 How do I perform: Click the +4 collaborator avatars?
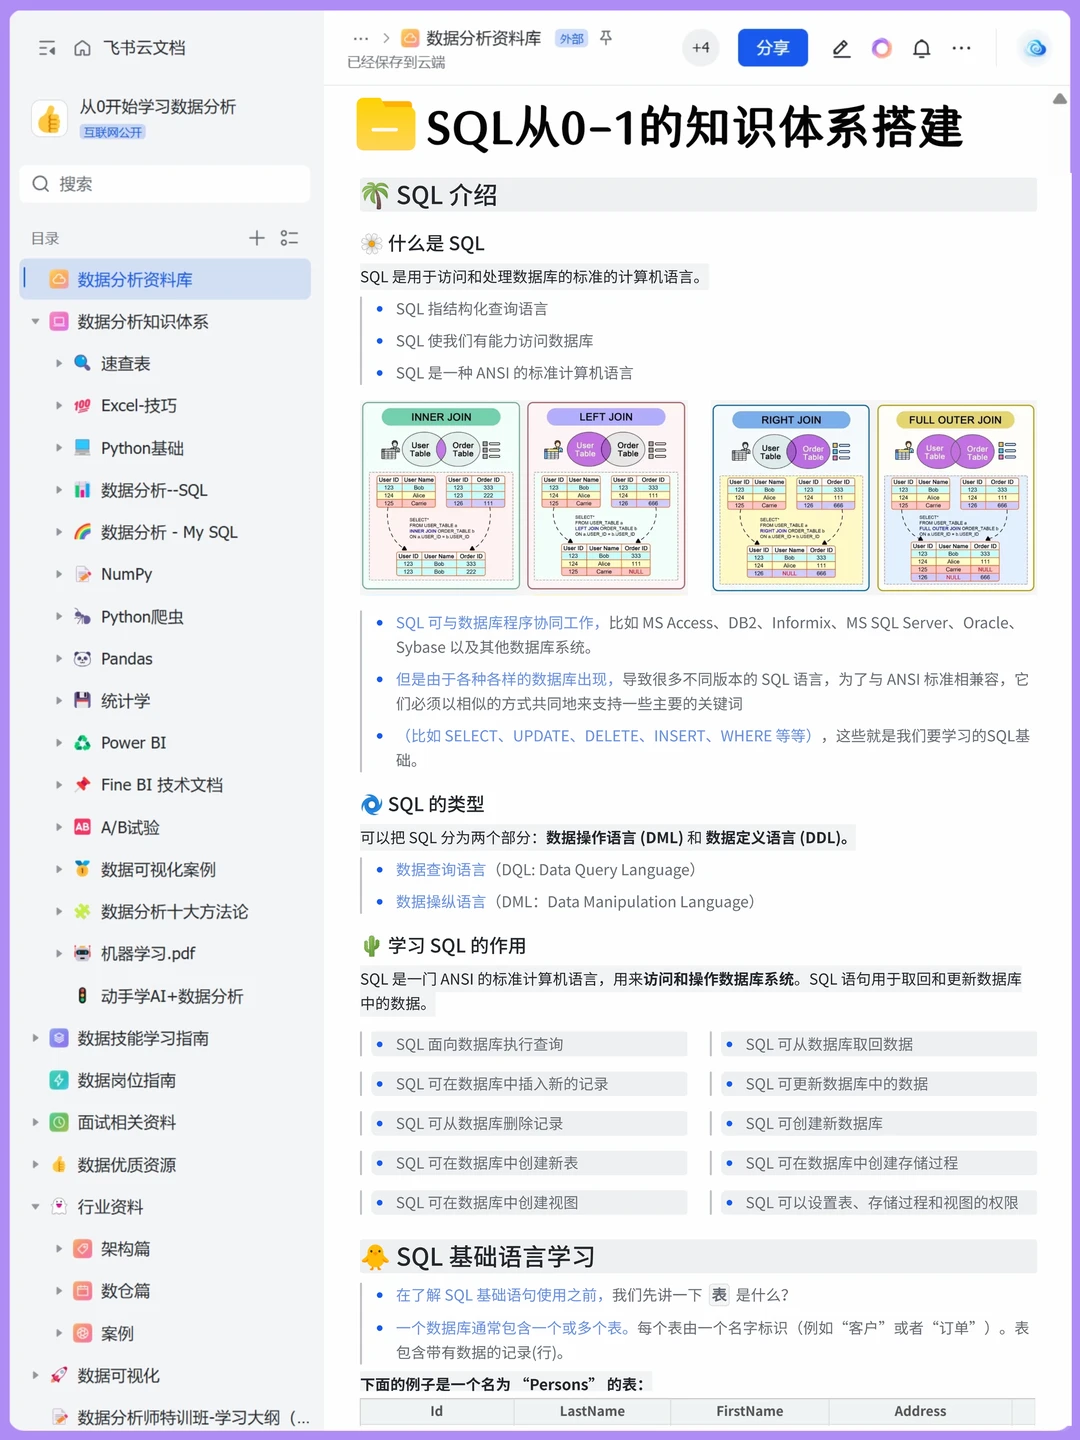[x=700, y=47]
